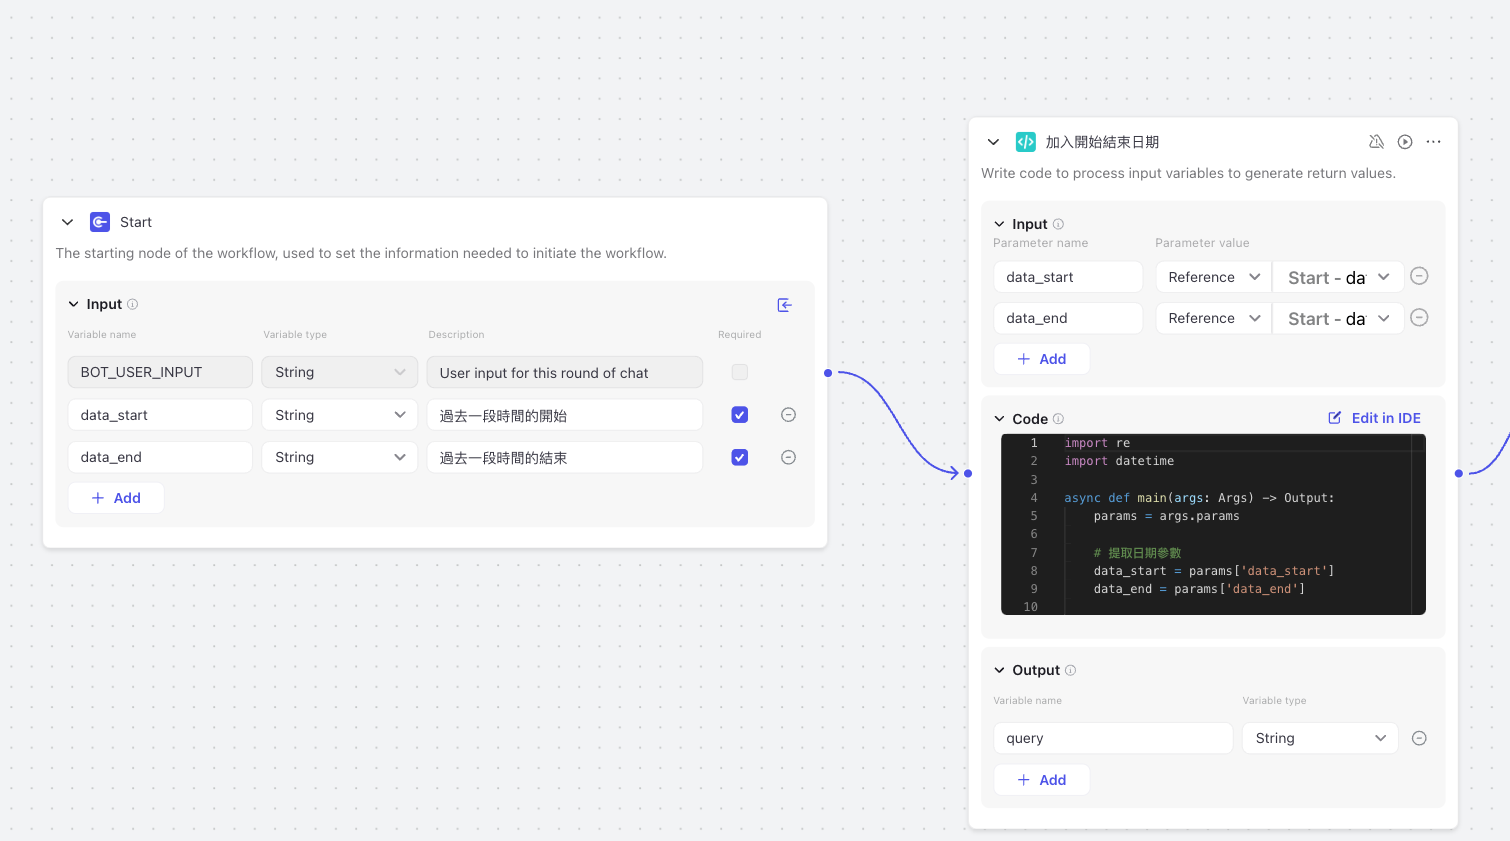
Task: Remove the data_start variable row in Start node
Action: [788, 415]
